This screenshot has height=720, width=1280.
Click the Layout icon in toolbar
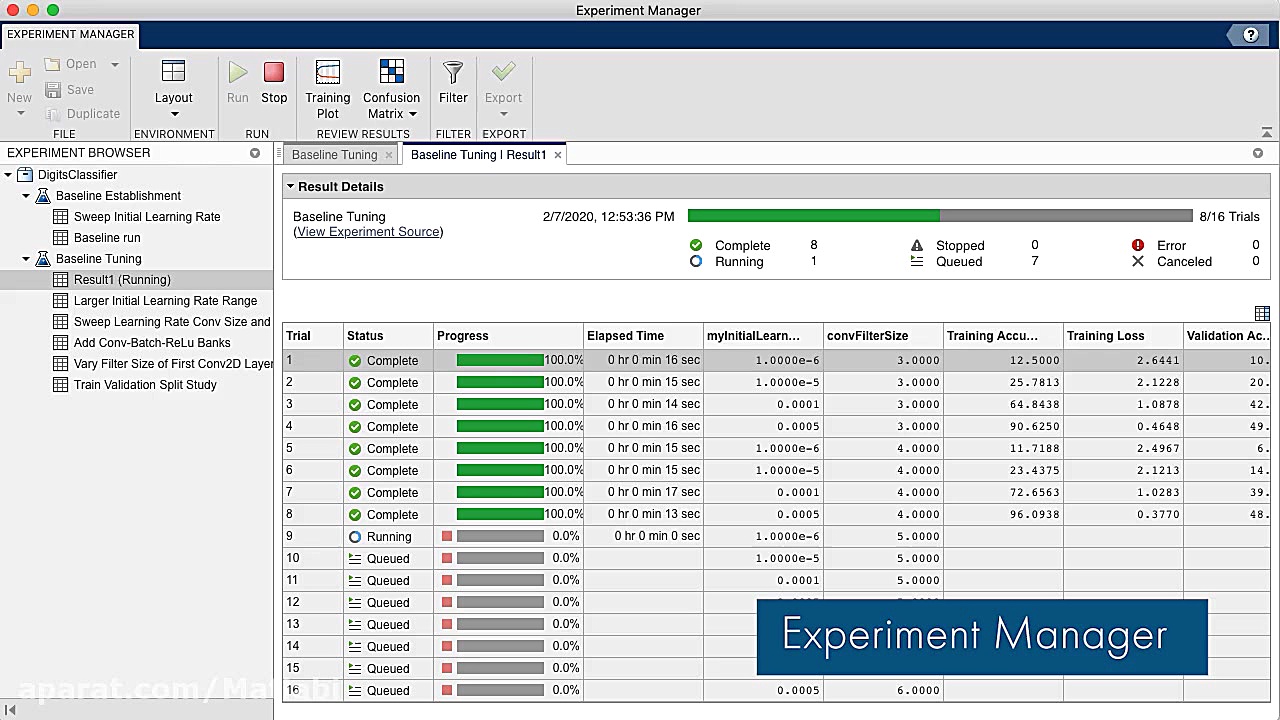click(x=173, y=73)
